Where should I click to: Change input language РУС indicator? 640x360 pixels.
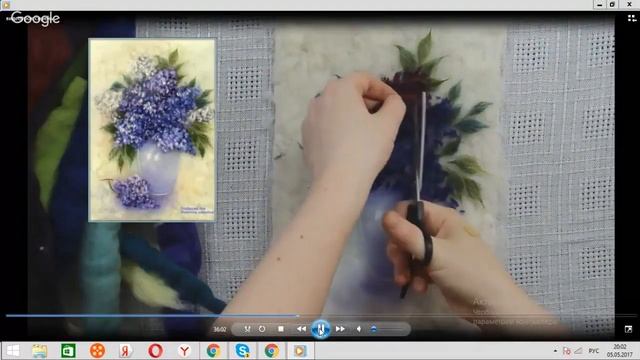(x=594, y=351)
